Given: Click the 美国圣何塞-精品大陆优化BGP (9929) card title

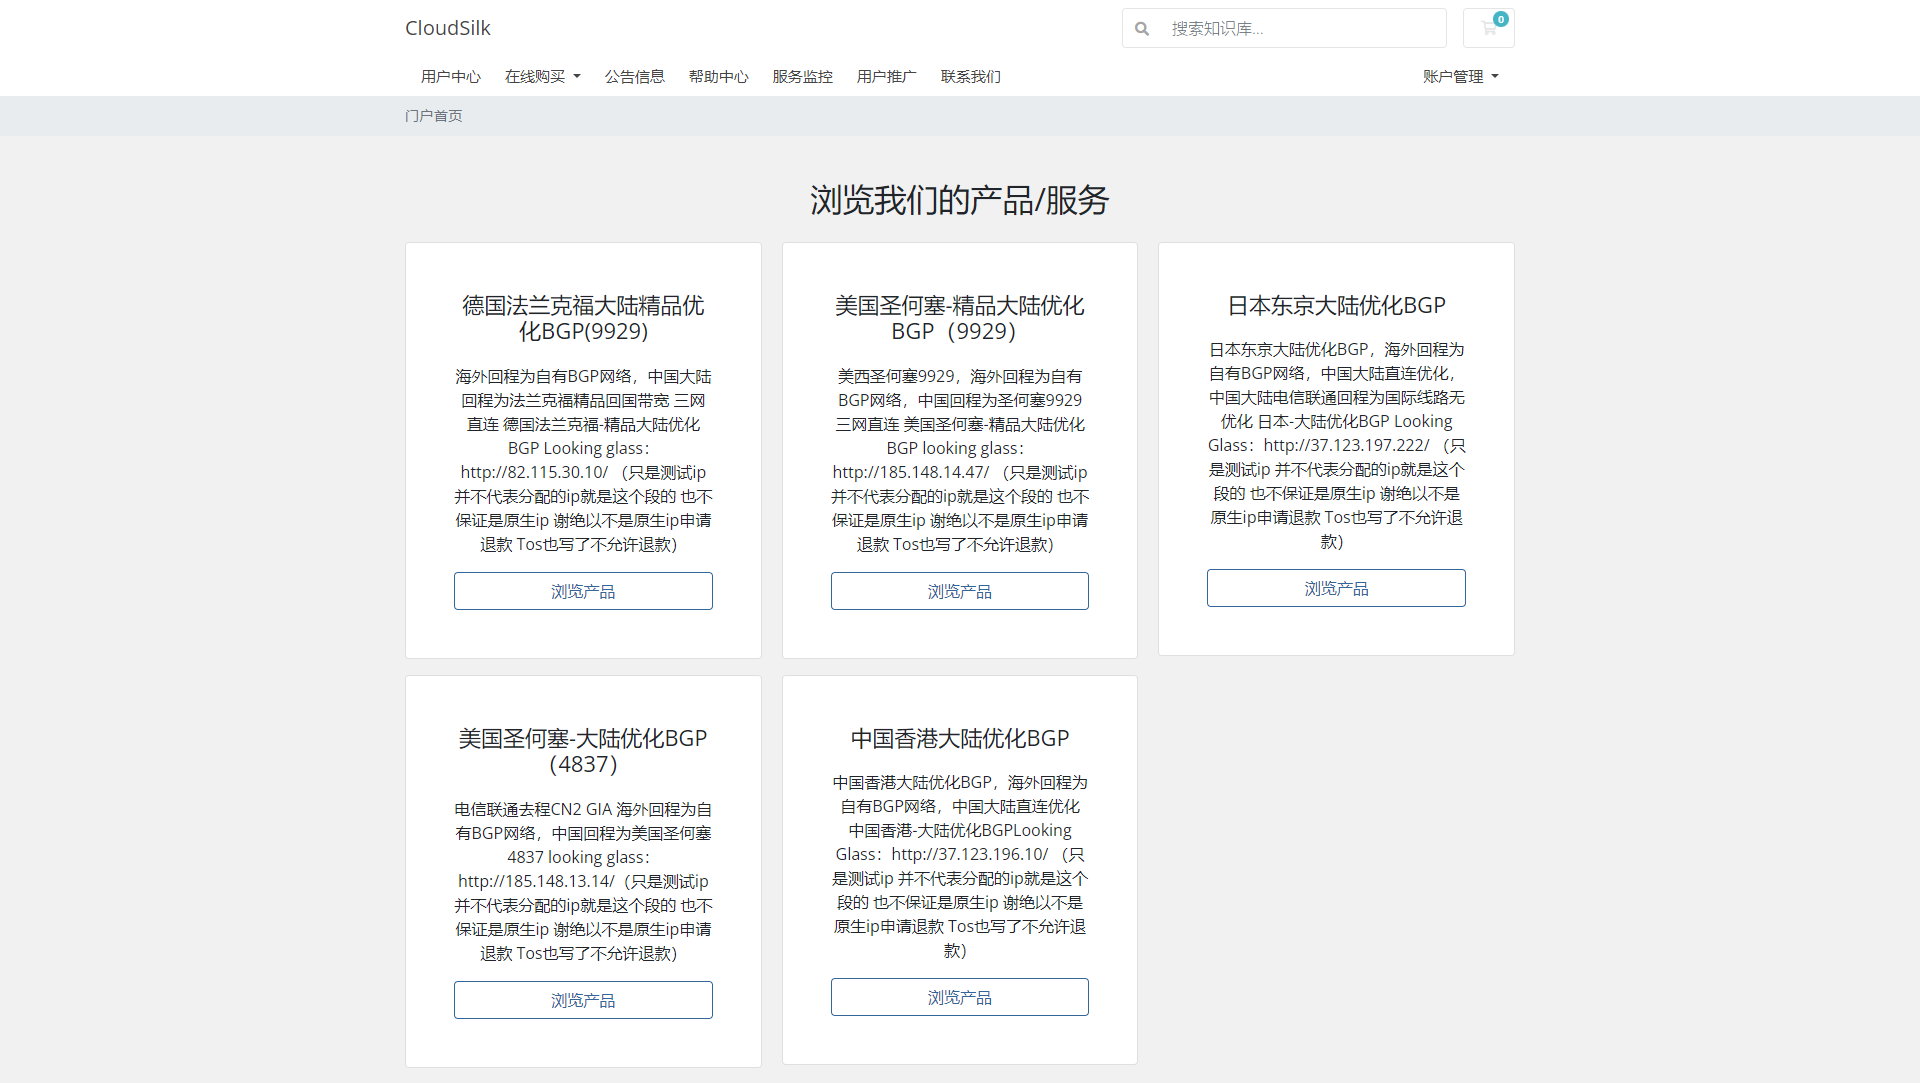Looking at the screenshot, I should [x=960, y=318].
